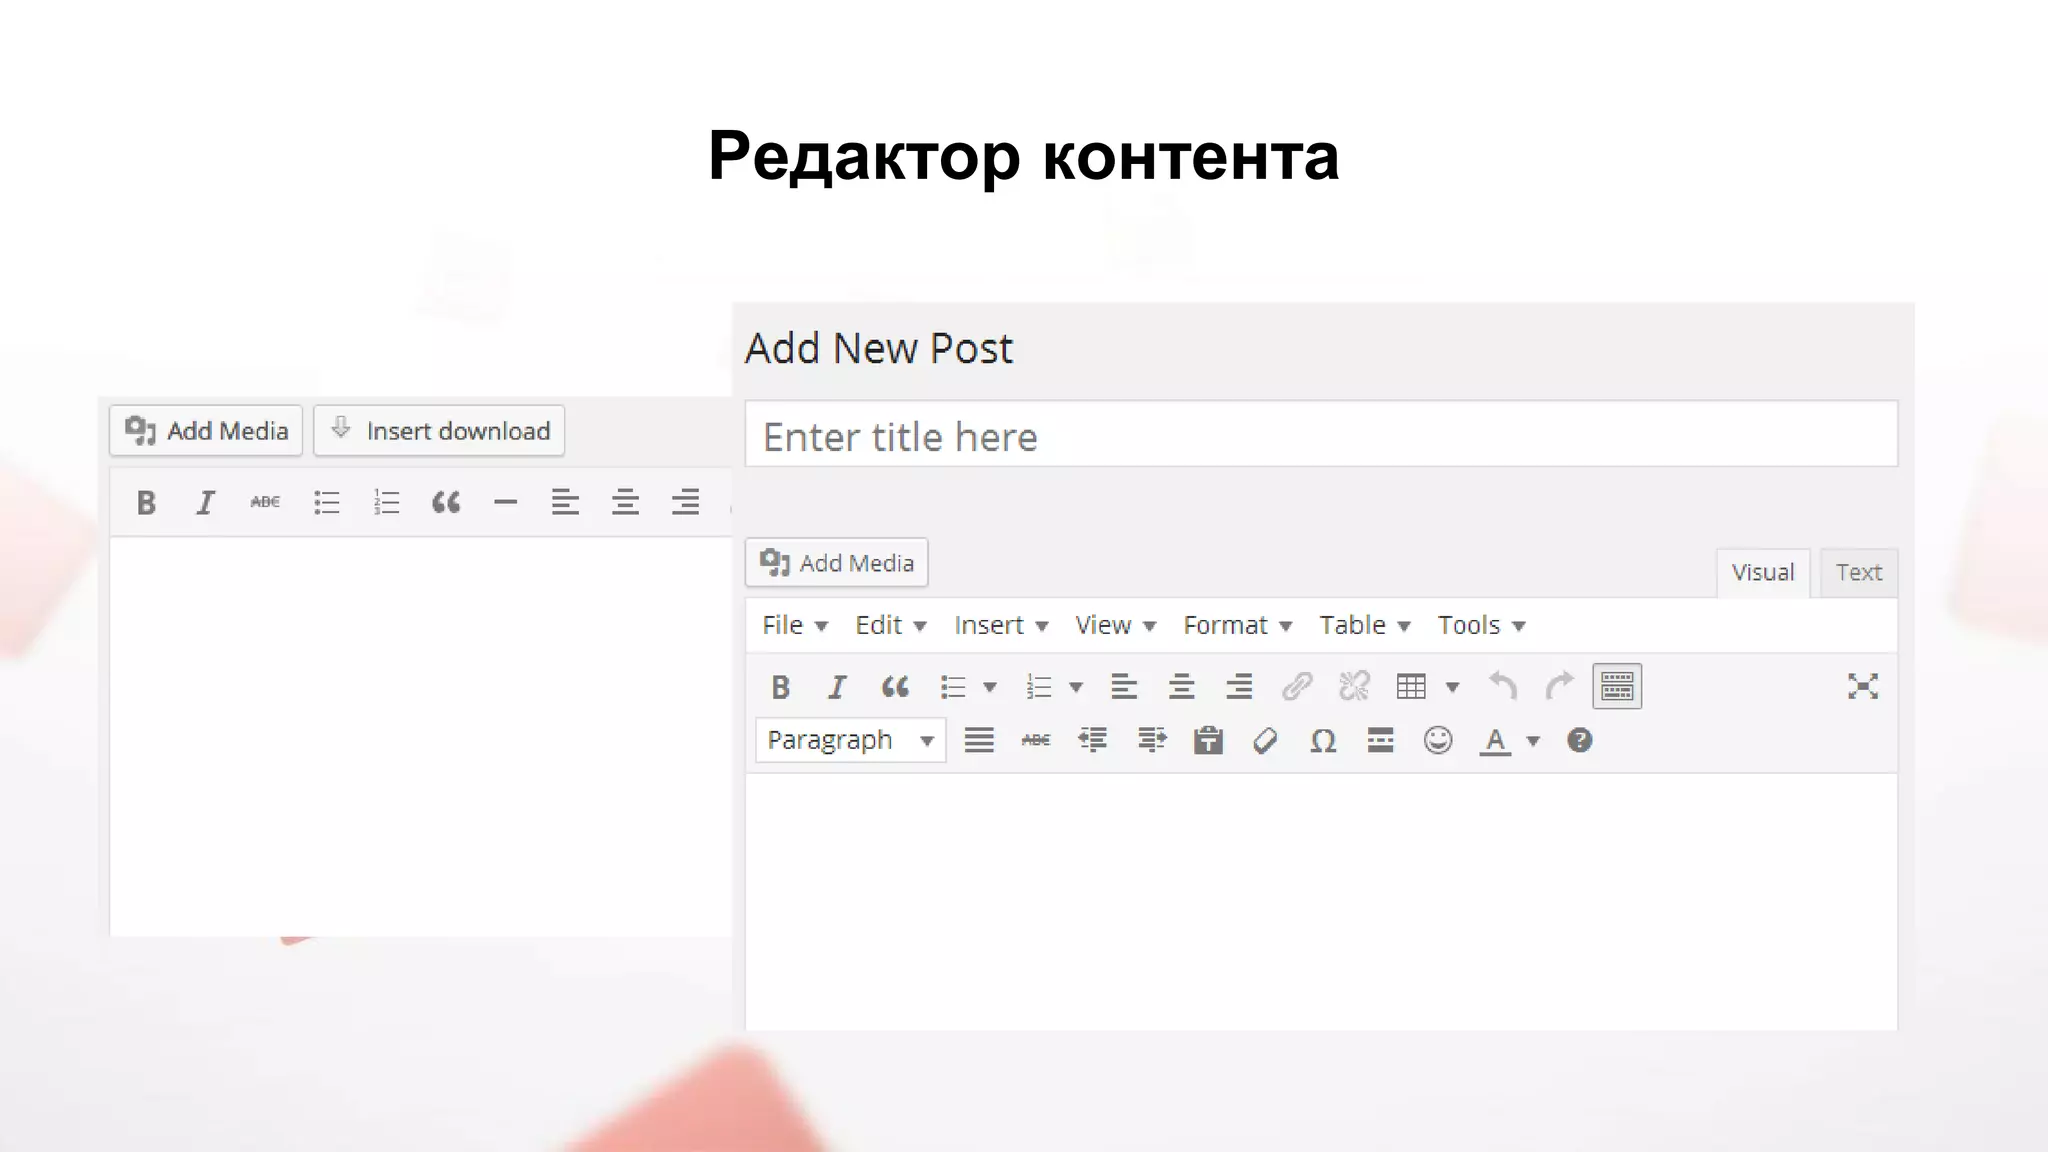The width and height of the screenshot is (2048, 1152).
Task: Open the Tools menu
Action: coord(1482,625)
